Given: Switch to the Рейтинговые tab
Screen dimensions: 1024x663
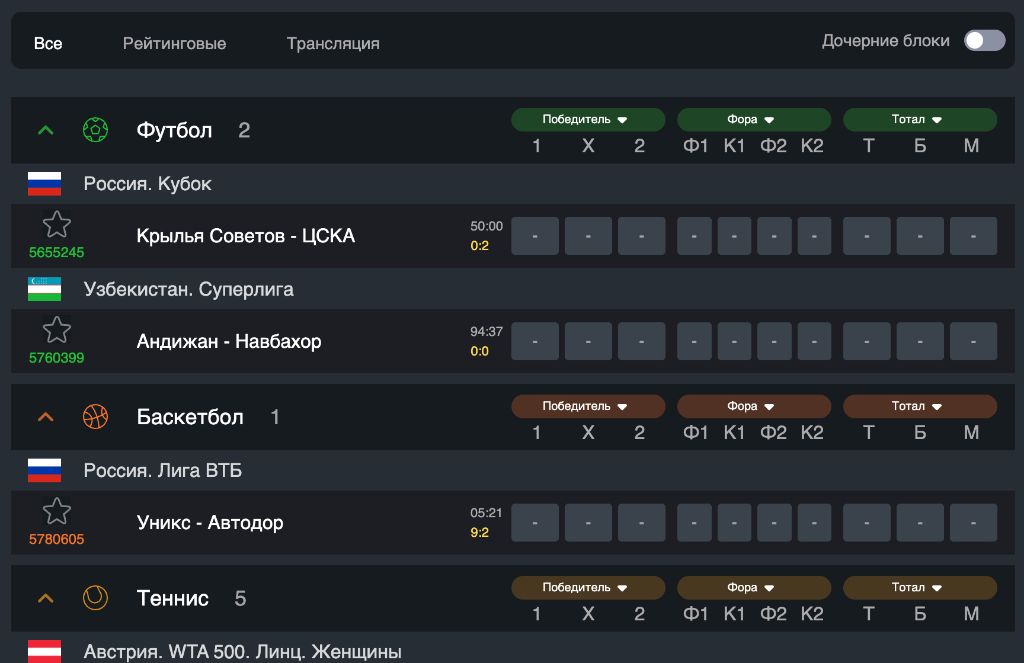Looking at the screenshot, I should coord(174,44).
